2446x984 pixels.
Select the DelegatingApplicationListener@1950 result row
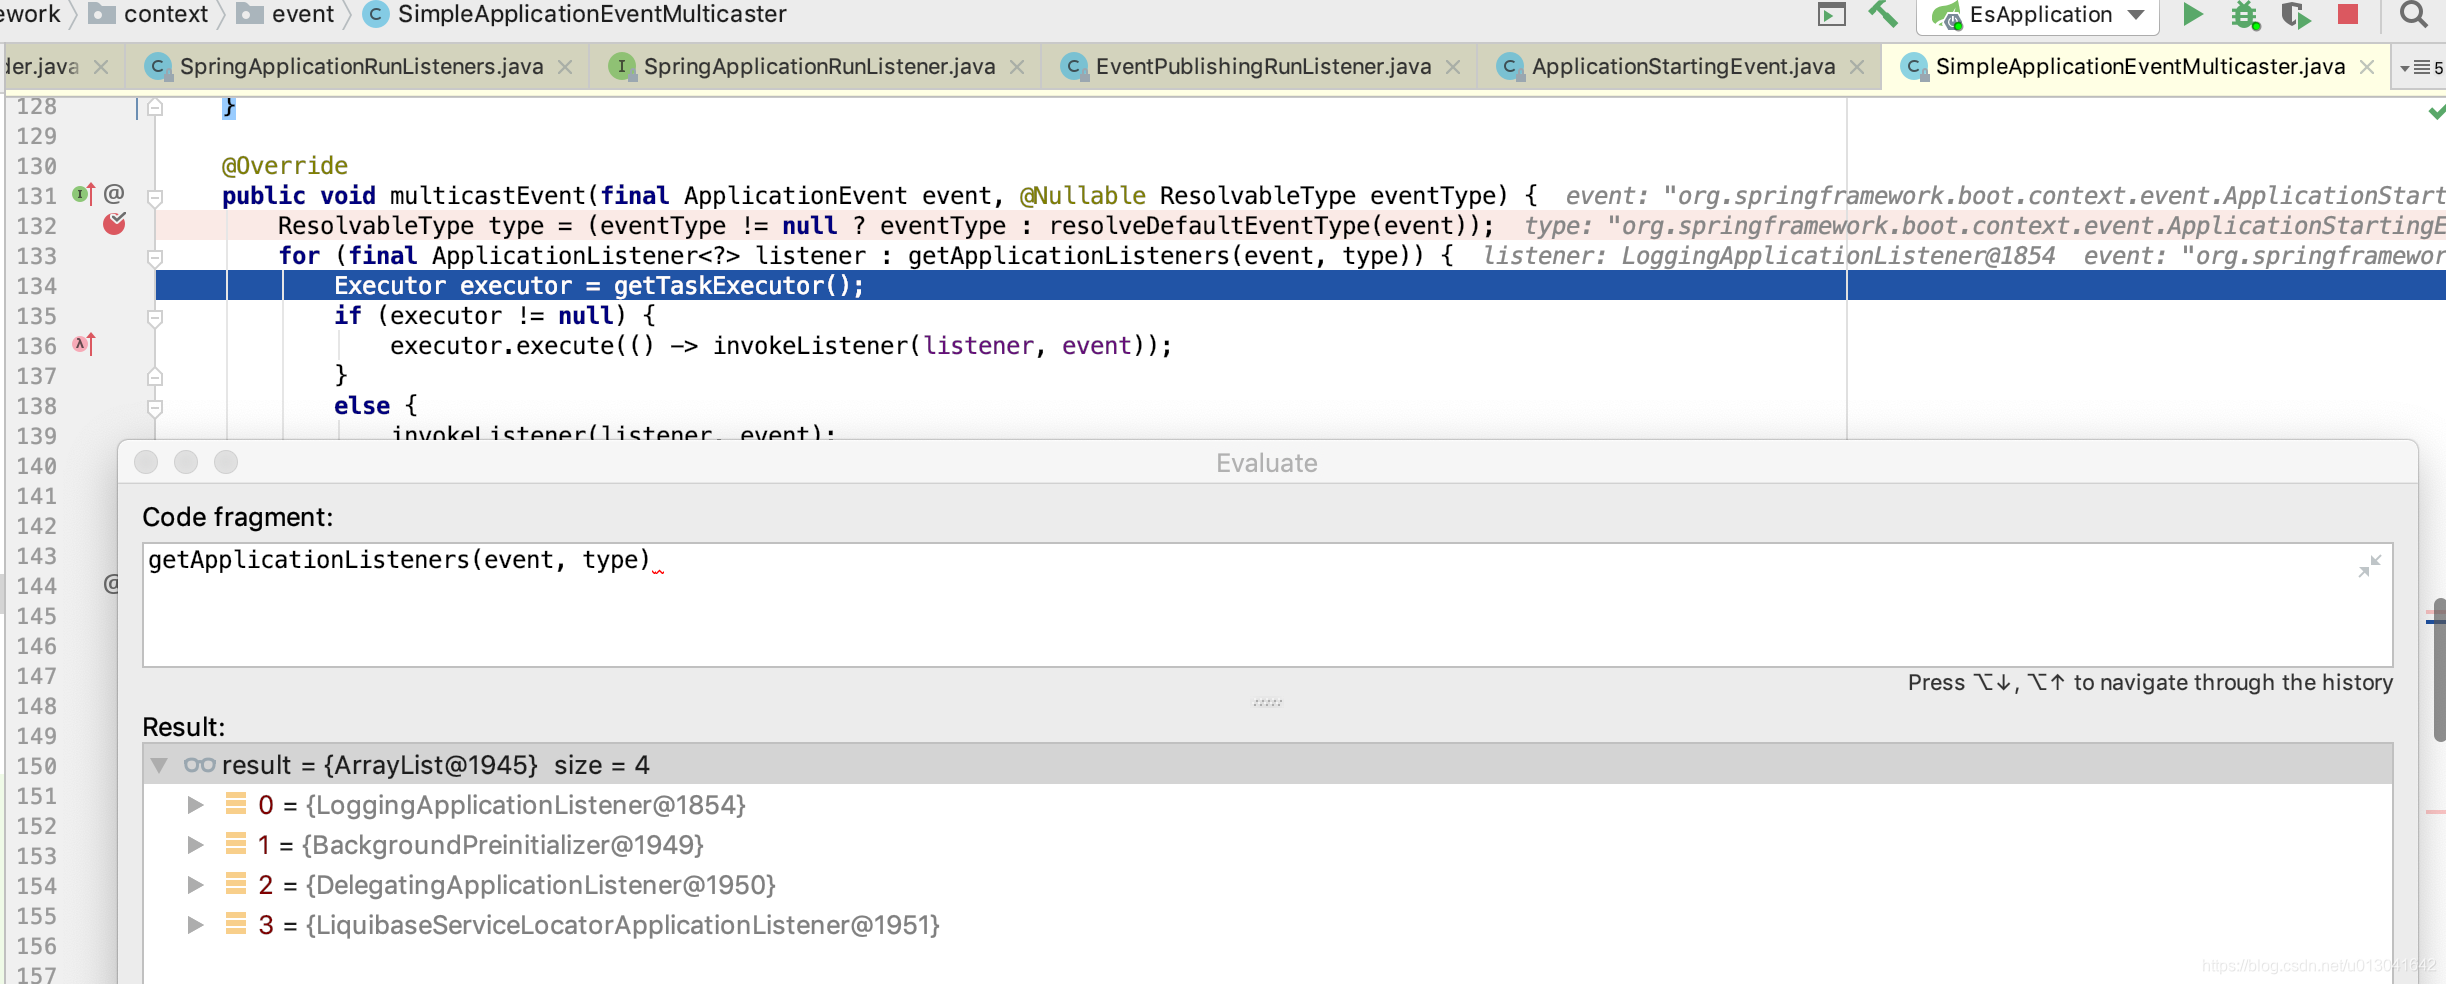(1267, 885)
